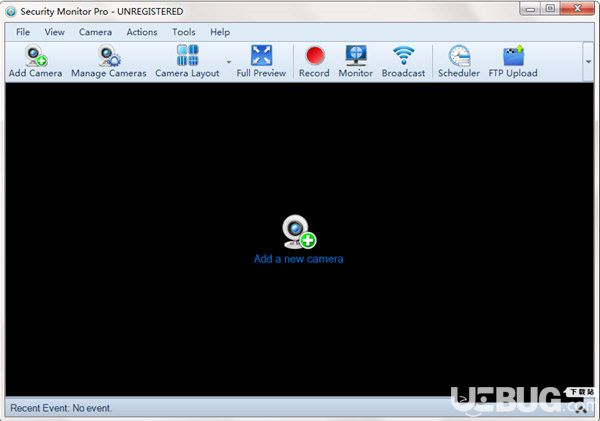Image resolution: width=600 pixels, height=421 pixels.
Task: Click the webcam icon in the preview area
Action: tap(299, 232)
